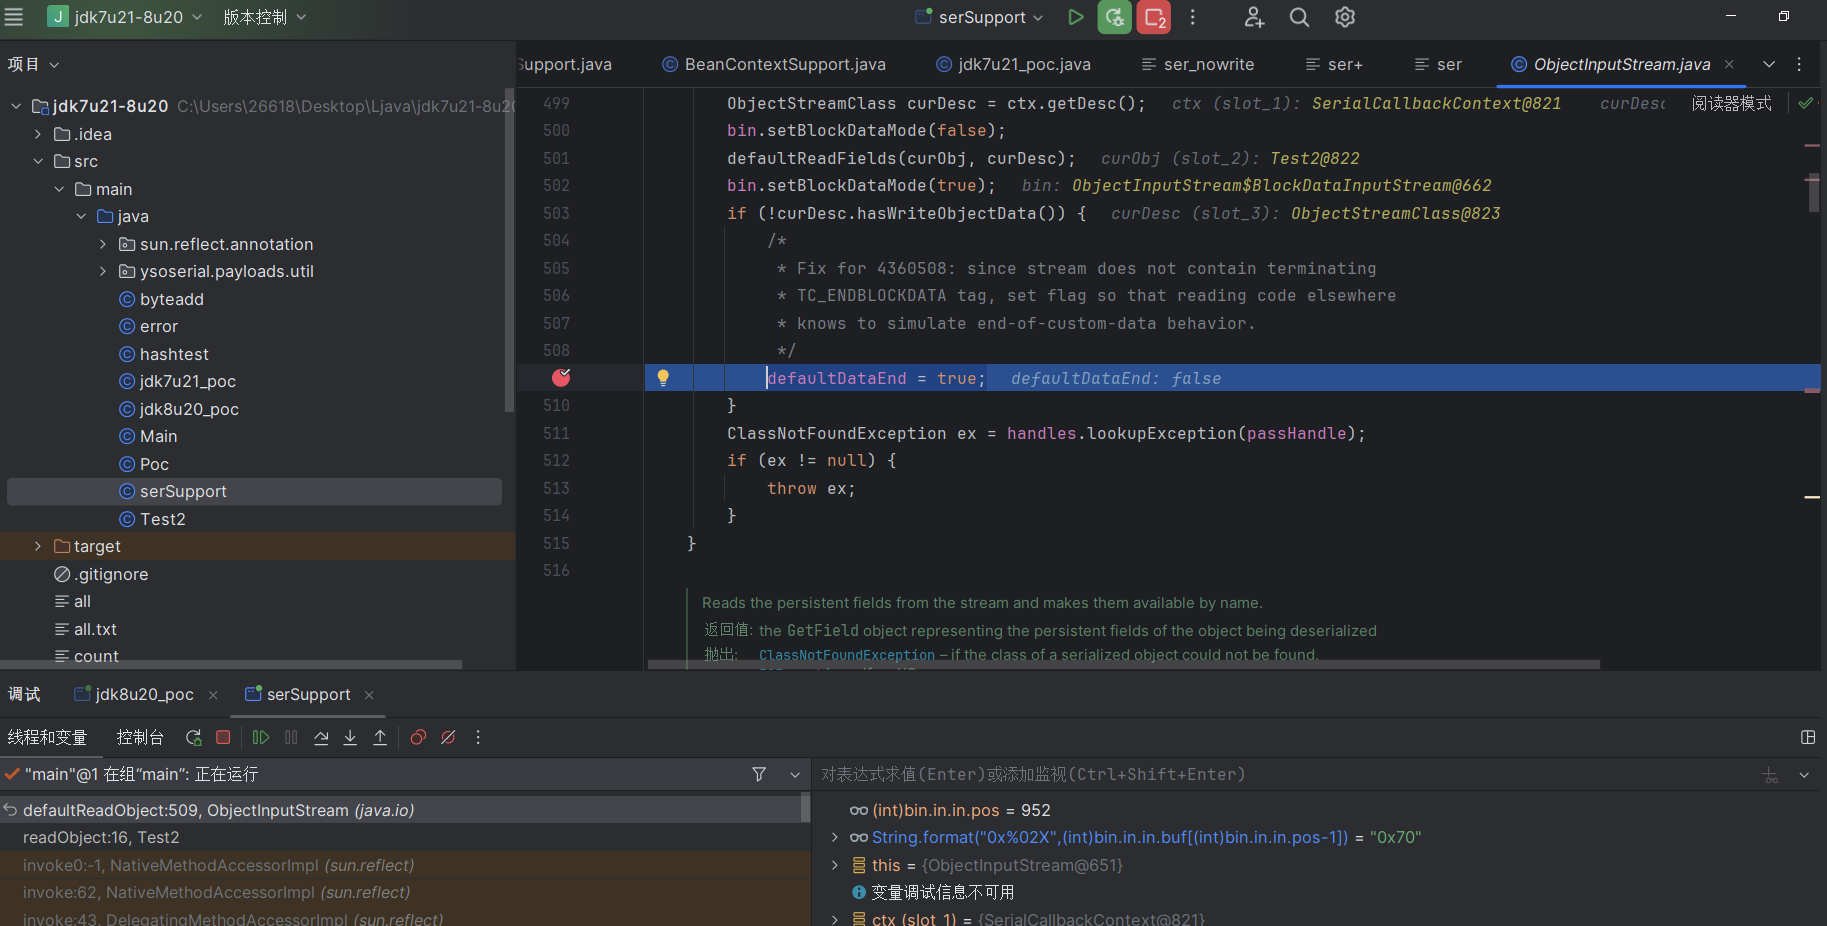Select 线程和变量 threads and variables tab
1827x926 pixels.
coord(47,737)
